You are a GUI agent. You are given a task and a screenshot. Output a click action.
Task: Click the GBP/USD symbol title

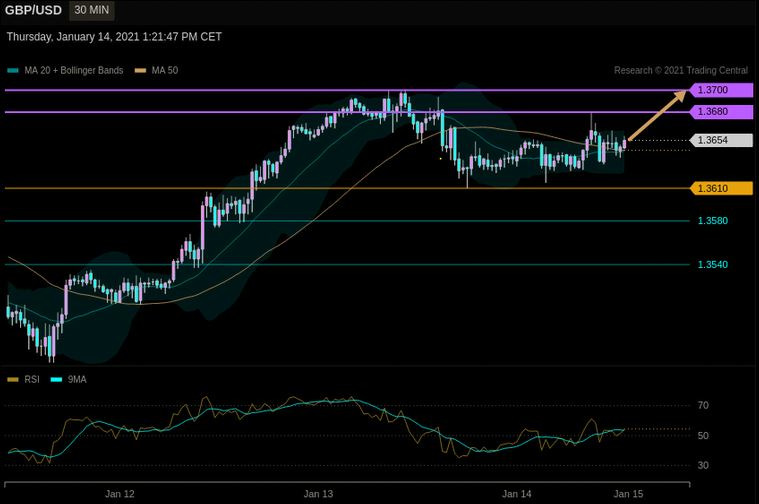pyautogui.click(x=33, y=10)
